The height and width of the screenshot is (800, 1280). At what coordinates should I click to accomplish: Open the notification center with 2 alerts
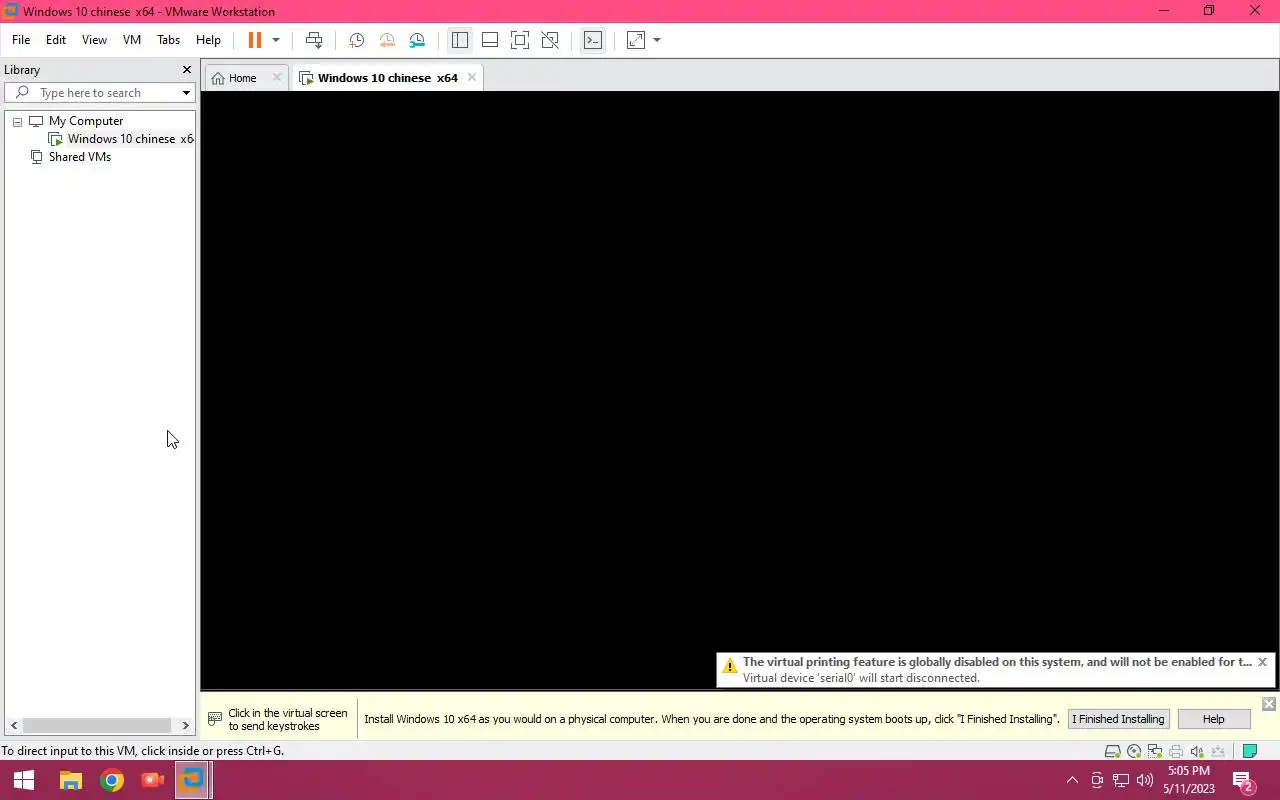click(1243, 780)
